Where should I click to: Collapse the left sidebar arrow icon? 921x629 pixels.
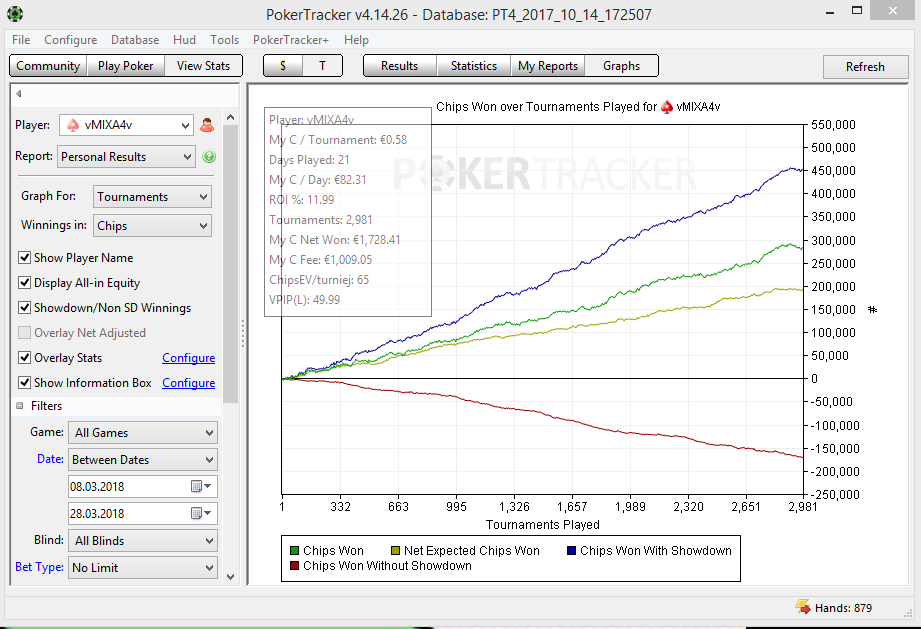point(19,93)
